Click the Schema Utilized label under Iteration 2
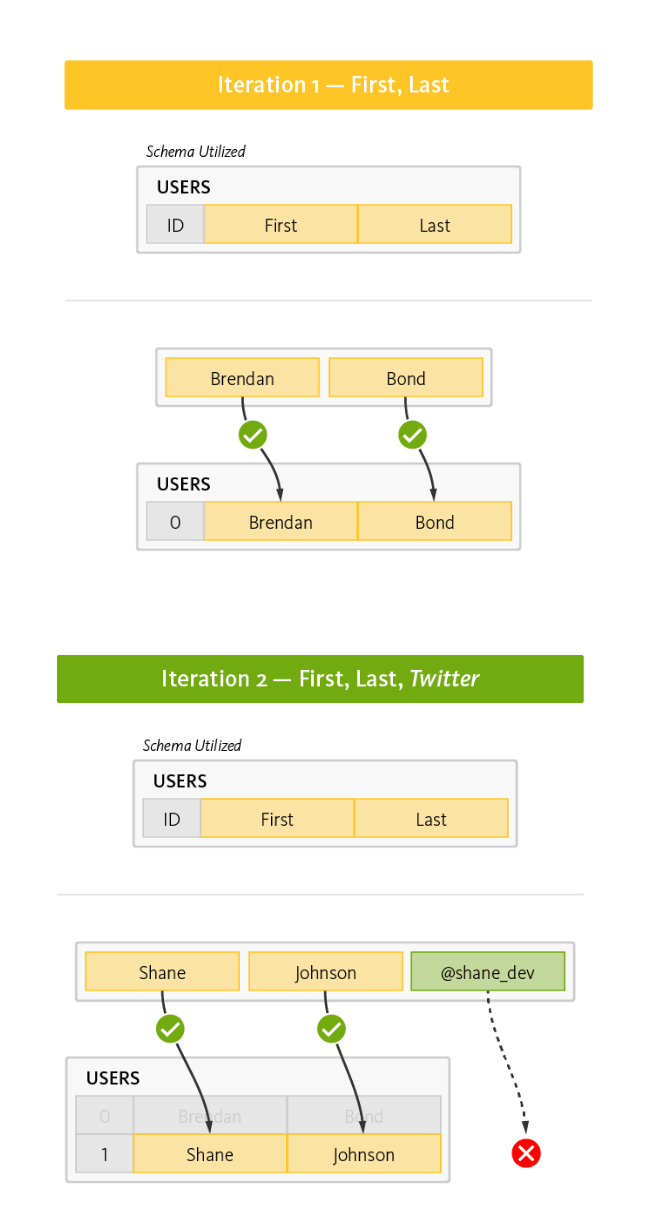 (x=192, y=745)
